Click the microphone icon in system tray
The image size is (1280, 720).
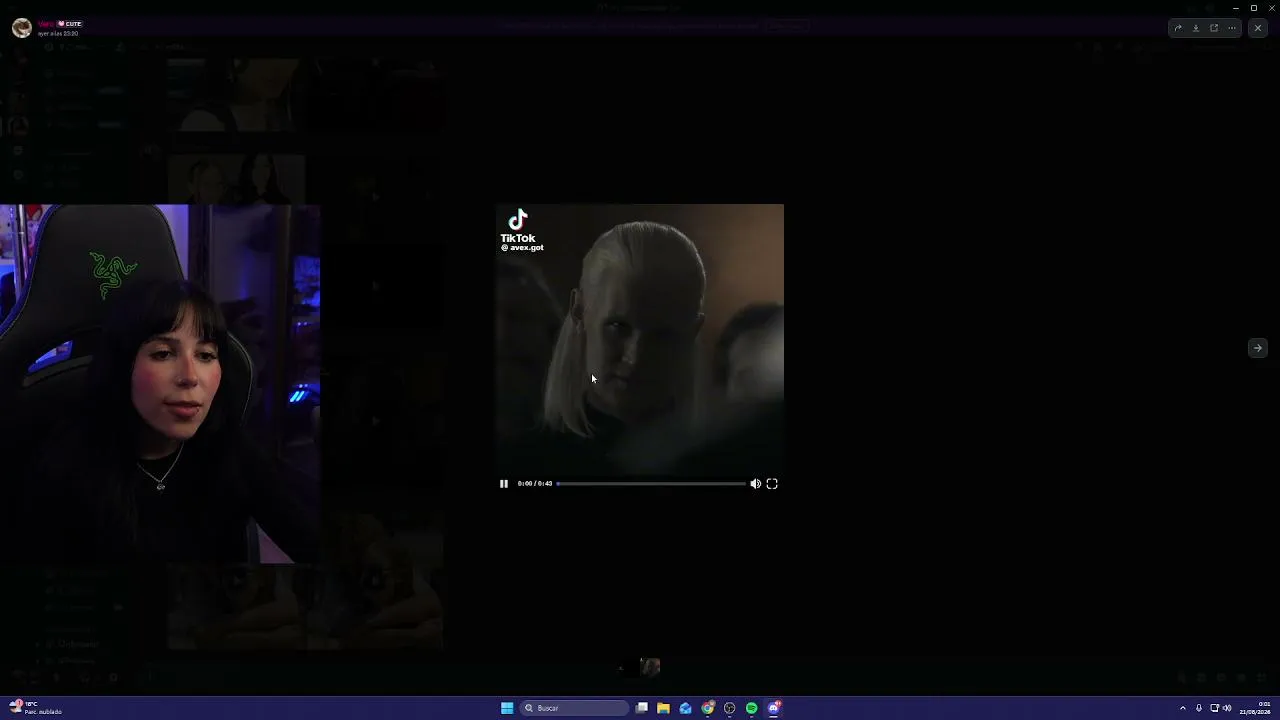(x=1199, y=708)
